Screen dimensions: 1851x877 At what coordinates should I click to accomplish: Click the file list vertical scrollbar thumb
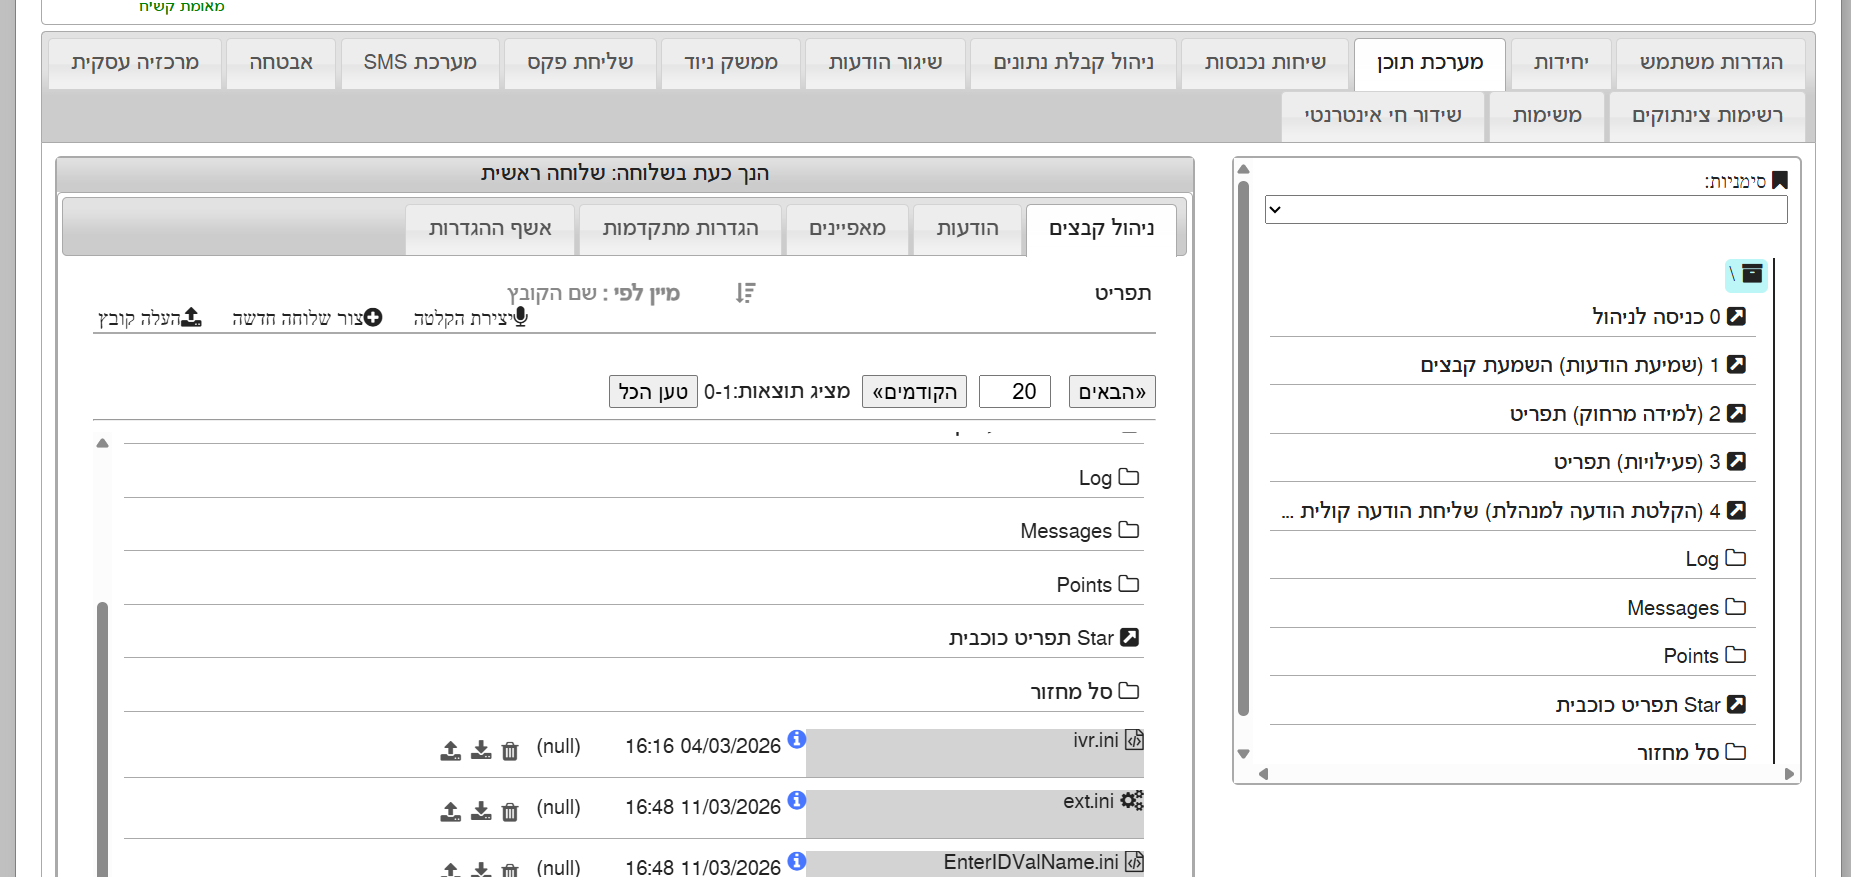102,739
